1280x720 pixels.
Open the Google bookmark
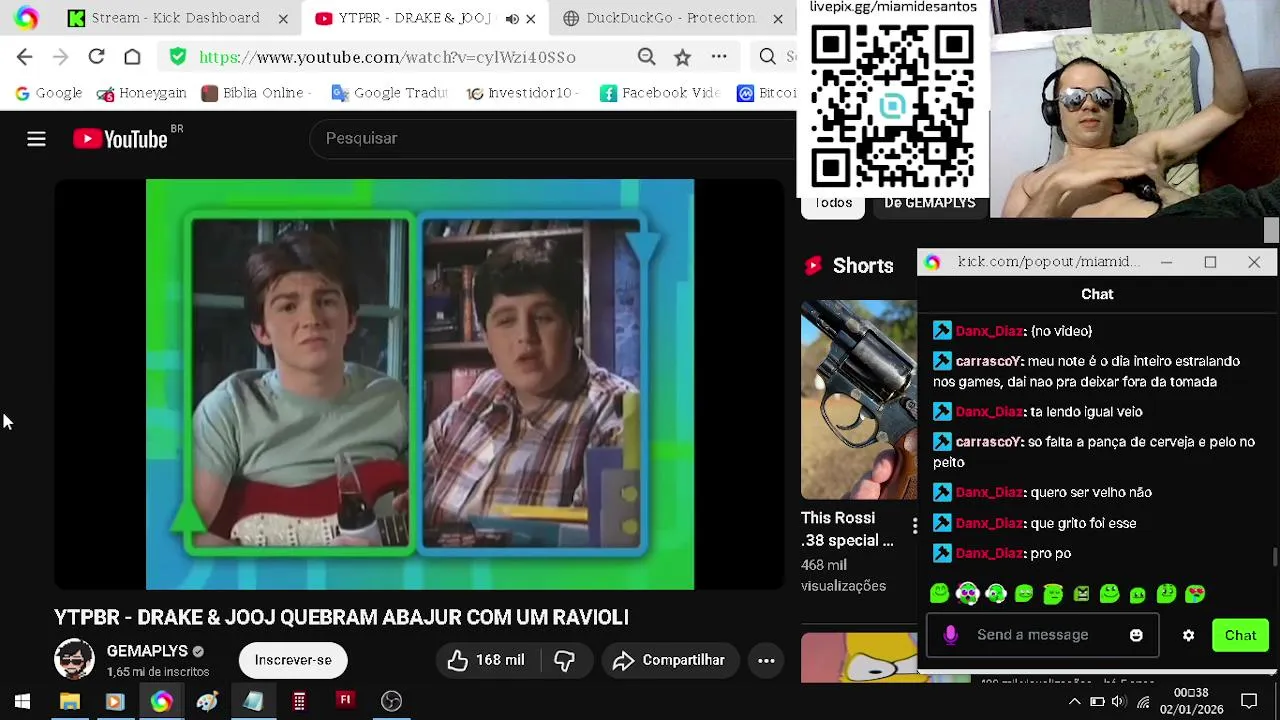pos(48,93)
